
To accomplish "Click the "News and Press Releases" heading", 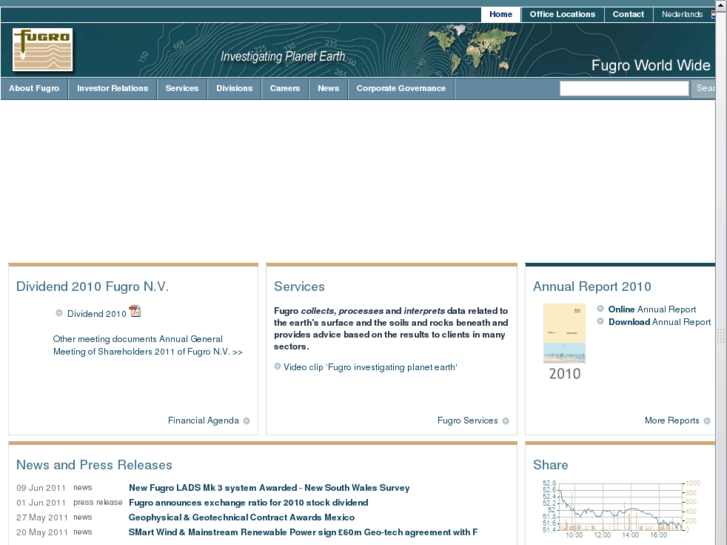I will (94, 465).
